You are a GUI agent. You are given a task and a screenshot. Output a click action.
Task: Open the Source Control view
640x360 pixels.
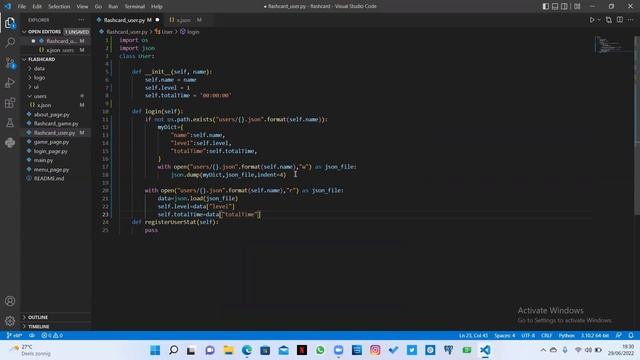[10, 62]
